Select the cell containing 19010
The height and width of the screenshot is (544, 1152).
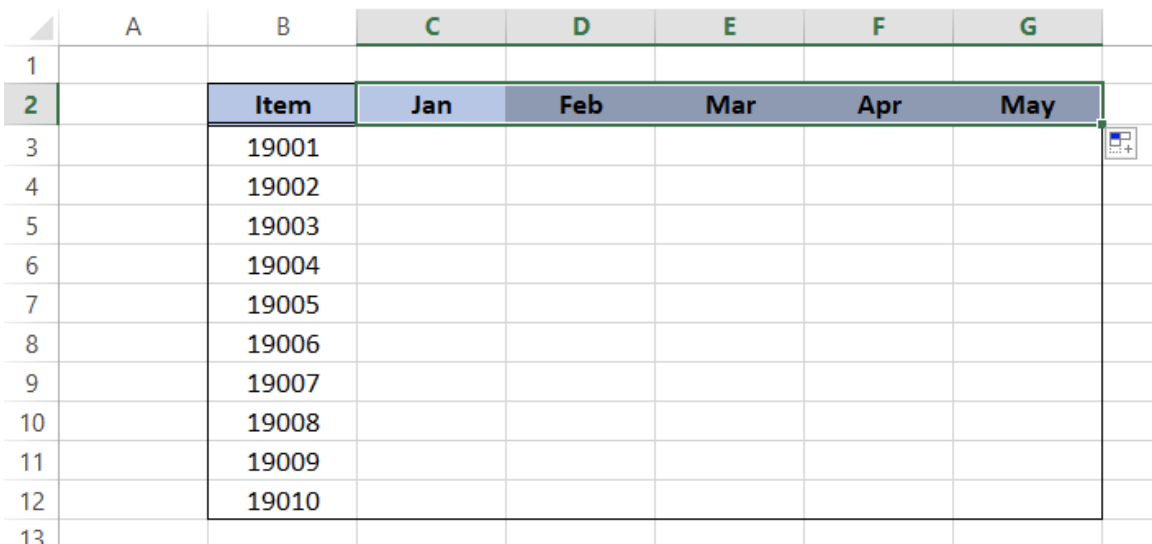(x=283, y=501)
